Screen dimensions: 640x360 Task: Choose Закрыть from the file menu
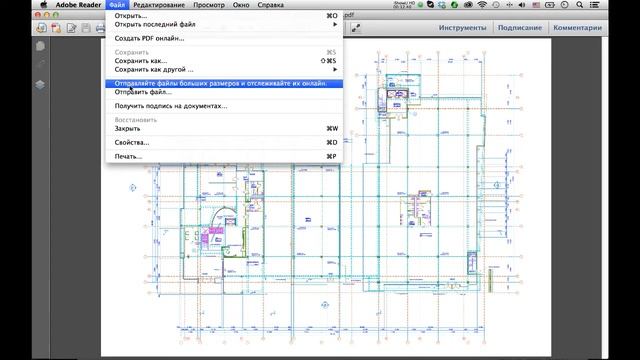(224, 129)
